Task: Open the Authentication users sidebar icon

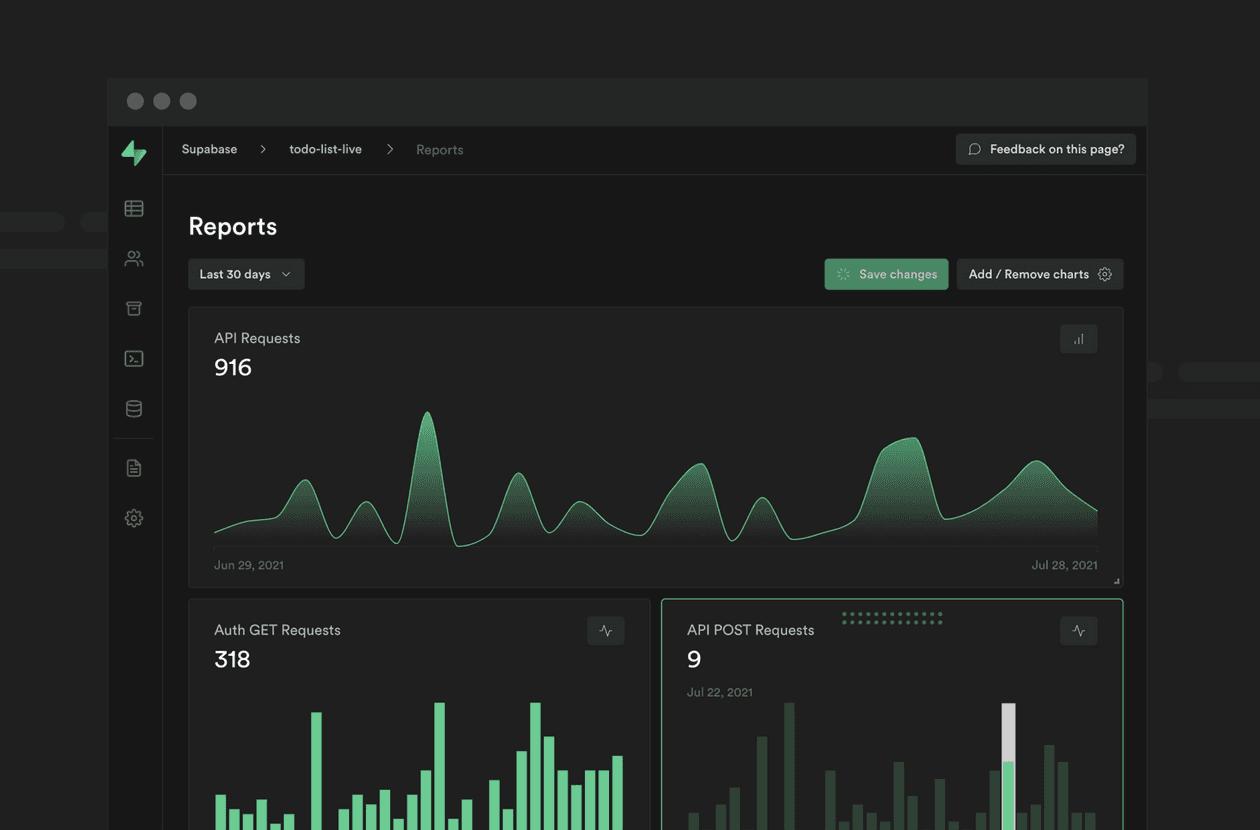Action: pos(134,258)
